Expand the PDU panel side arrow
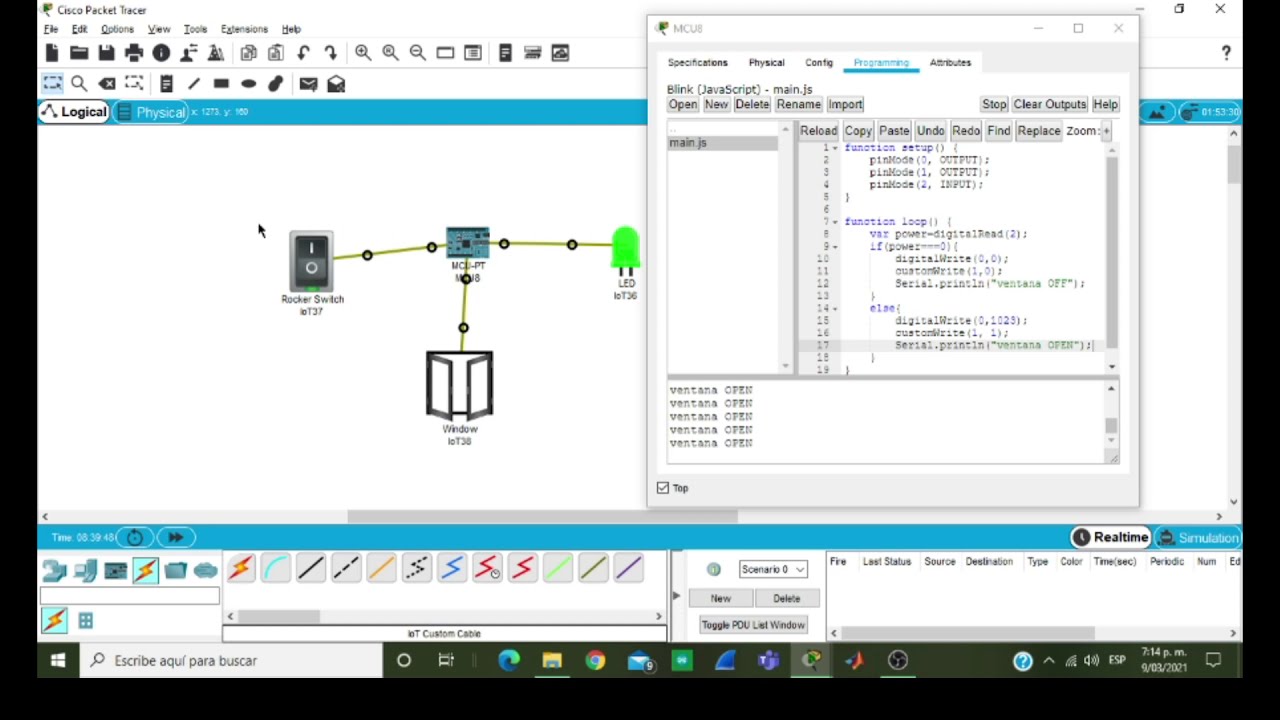Viewport: 1280px width, 720px height. (676, 596)
